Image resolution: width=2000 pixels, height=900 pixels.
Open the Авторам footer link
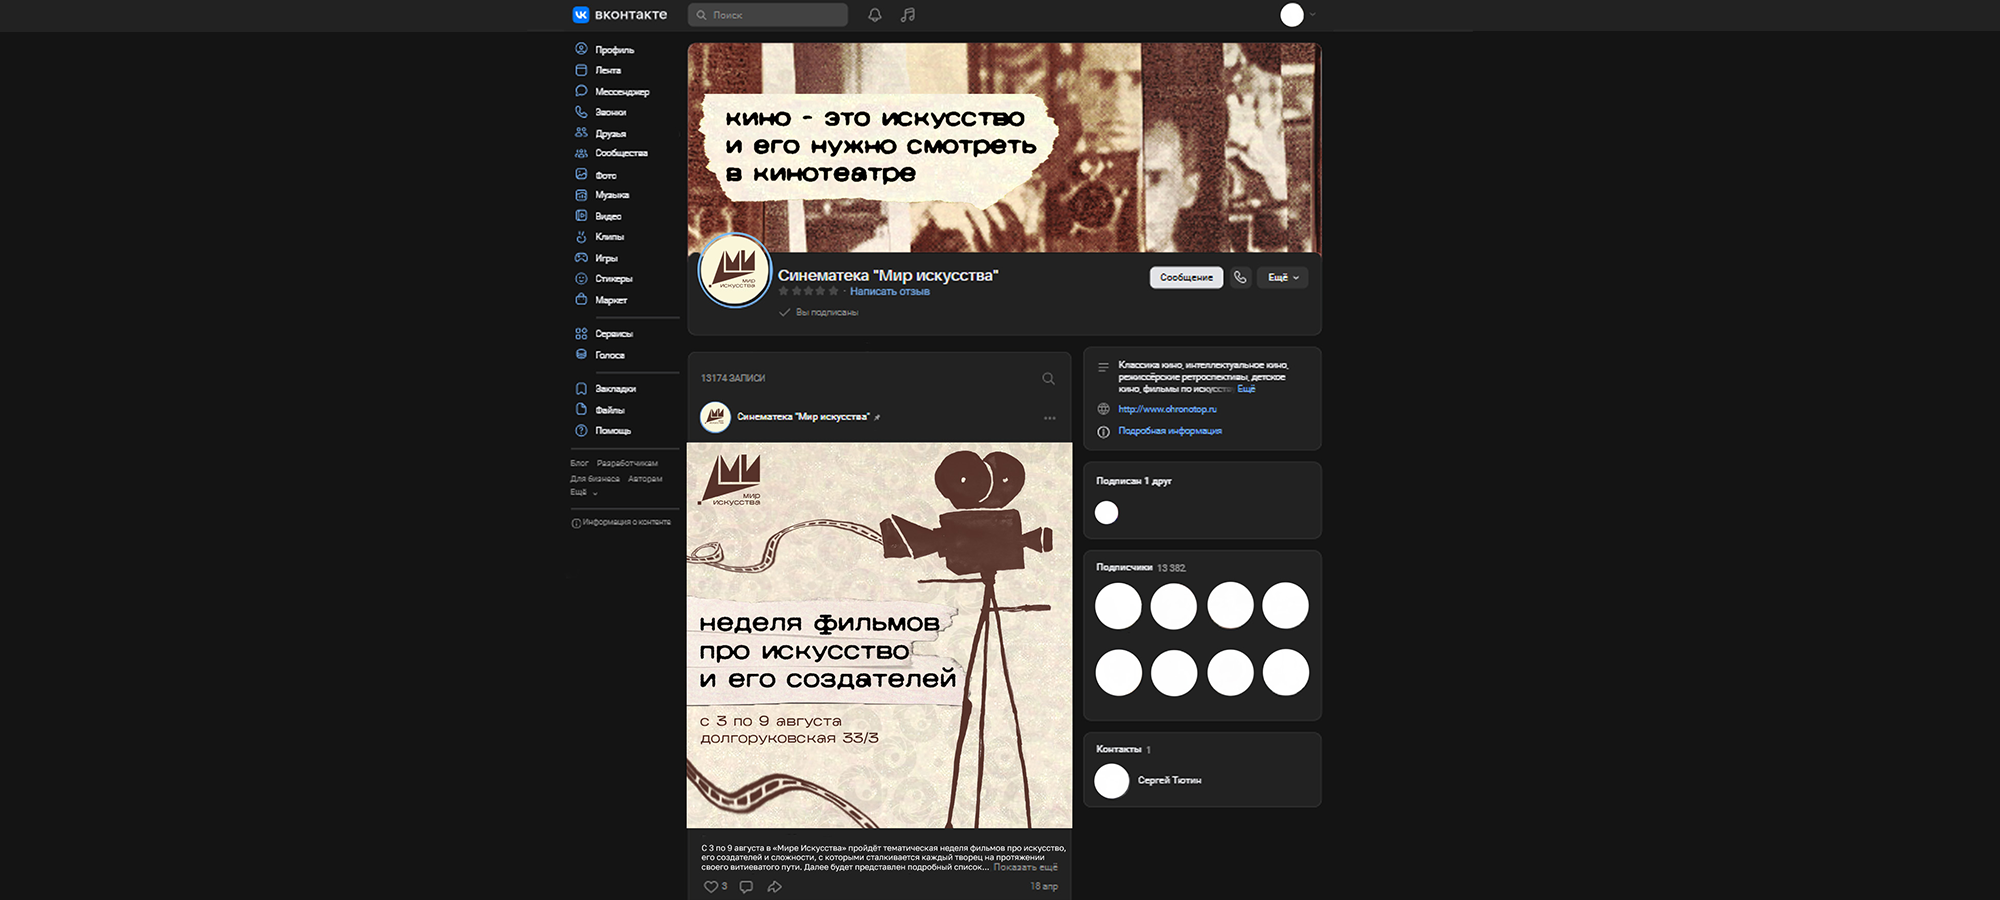pos(645,479)
